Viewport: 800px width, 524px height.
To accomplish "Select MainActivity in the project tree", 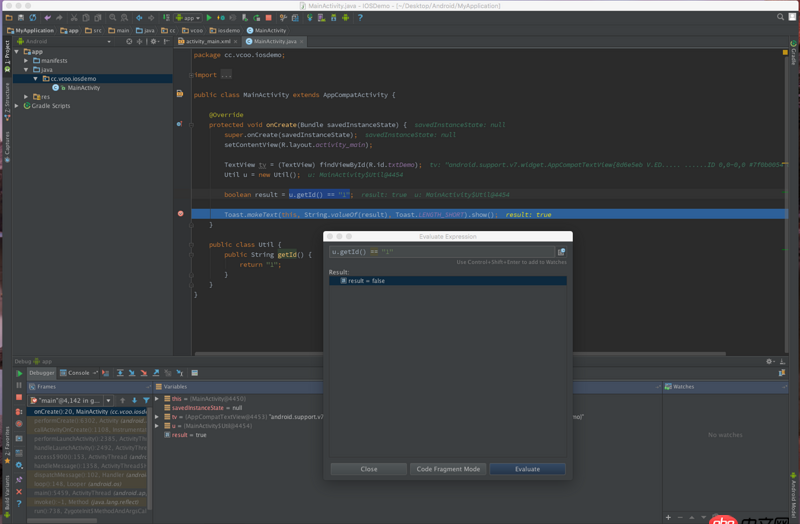I will 84,88.
